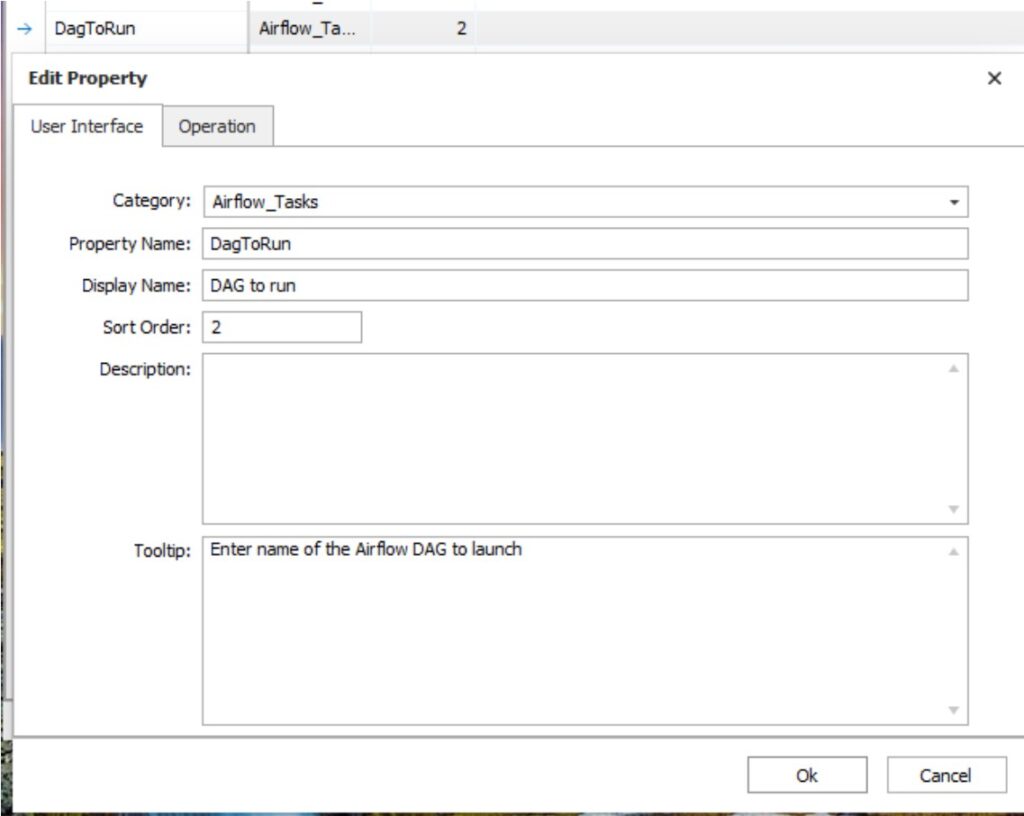The image size is (1024, 816).
Task: Click the row indicator arrow beside DagToRun
Action: (25, 29)
